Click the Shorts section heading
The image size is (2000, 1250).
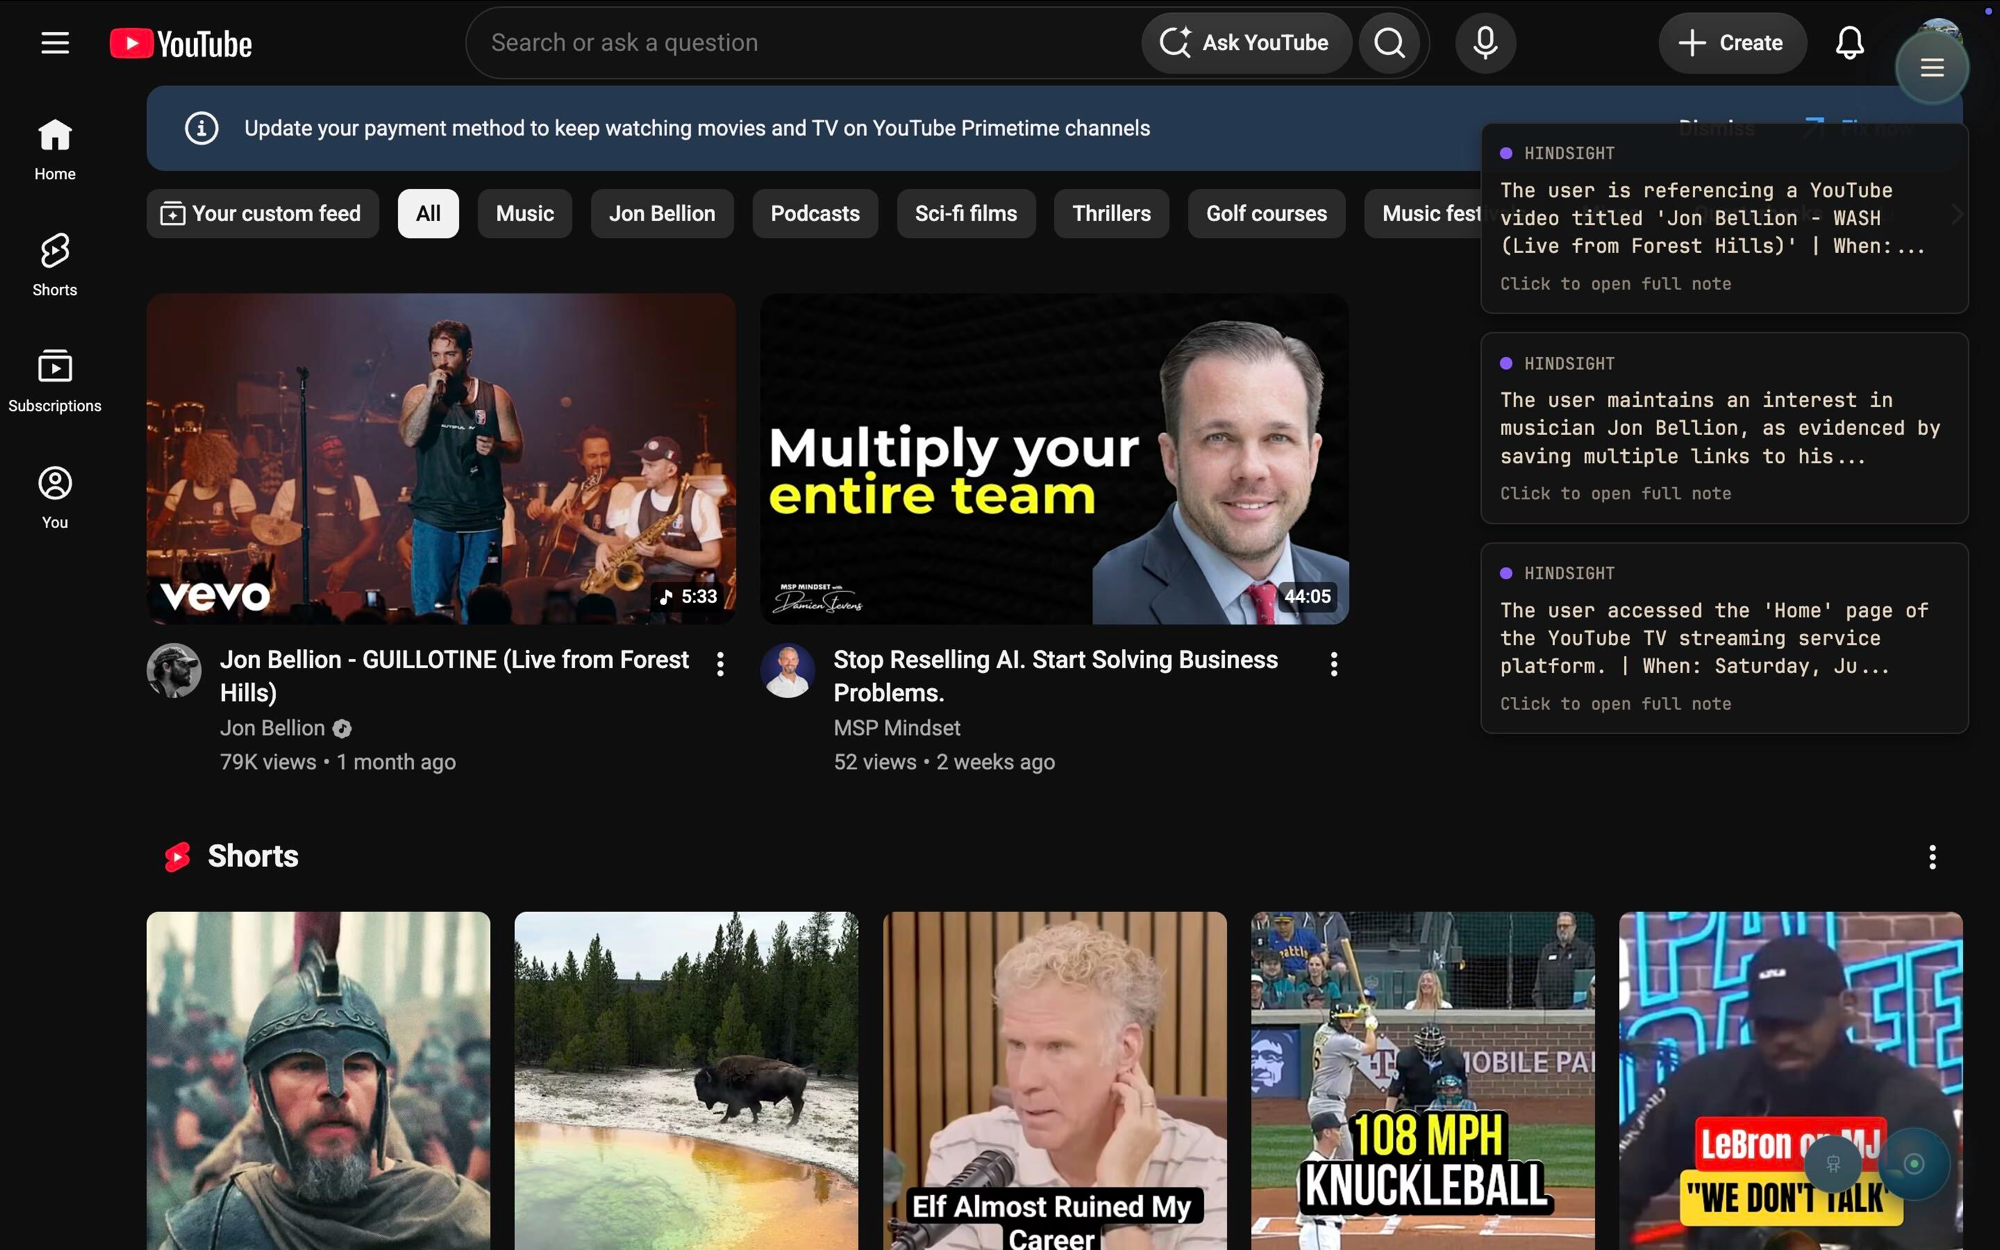point(253,857)
